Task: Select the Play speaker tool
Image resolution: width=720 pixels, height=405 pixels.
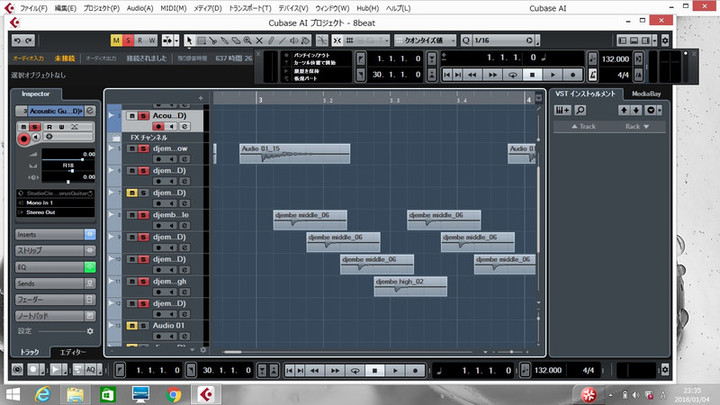Action: (294, 40)
